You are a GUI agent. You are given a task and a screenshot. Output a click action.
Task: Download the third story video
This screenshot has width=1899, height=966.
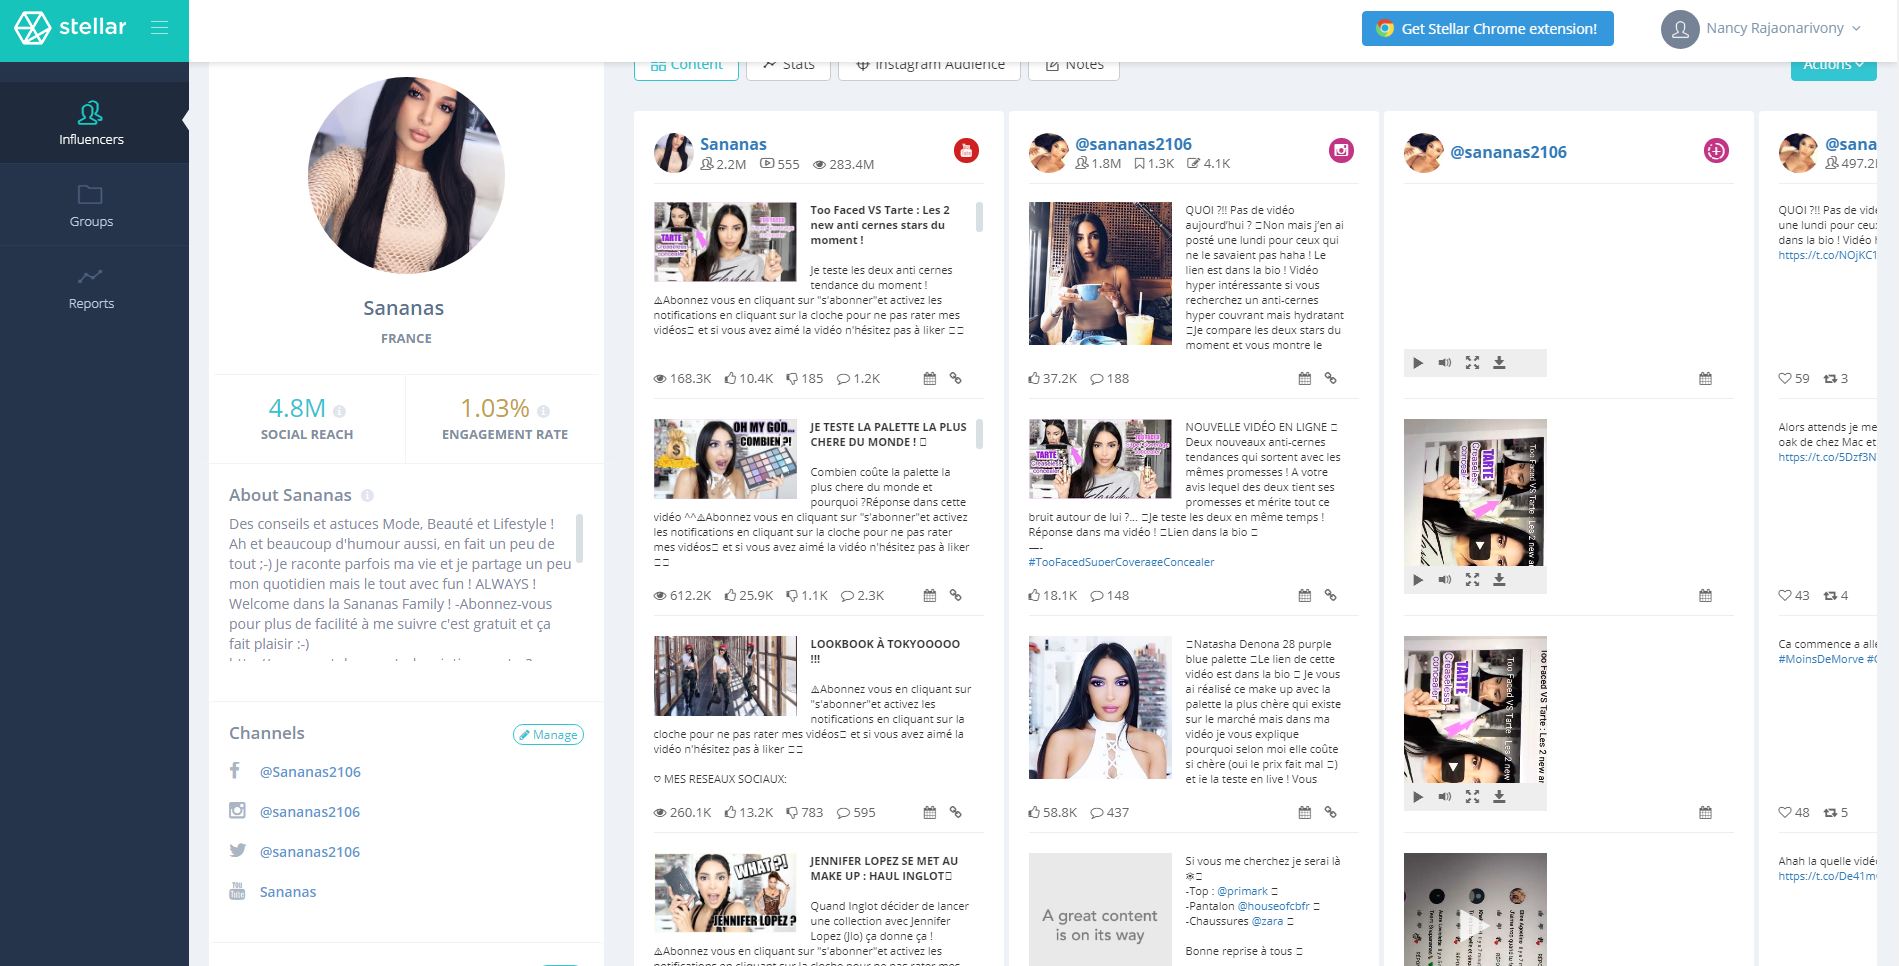1499,797
